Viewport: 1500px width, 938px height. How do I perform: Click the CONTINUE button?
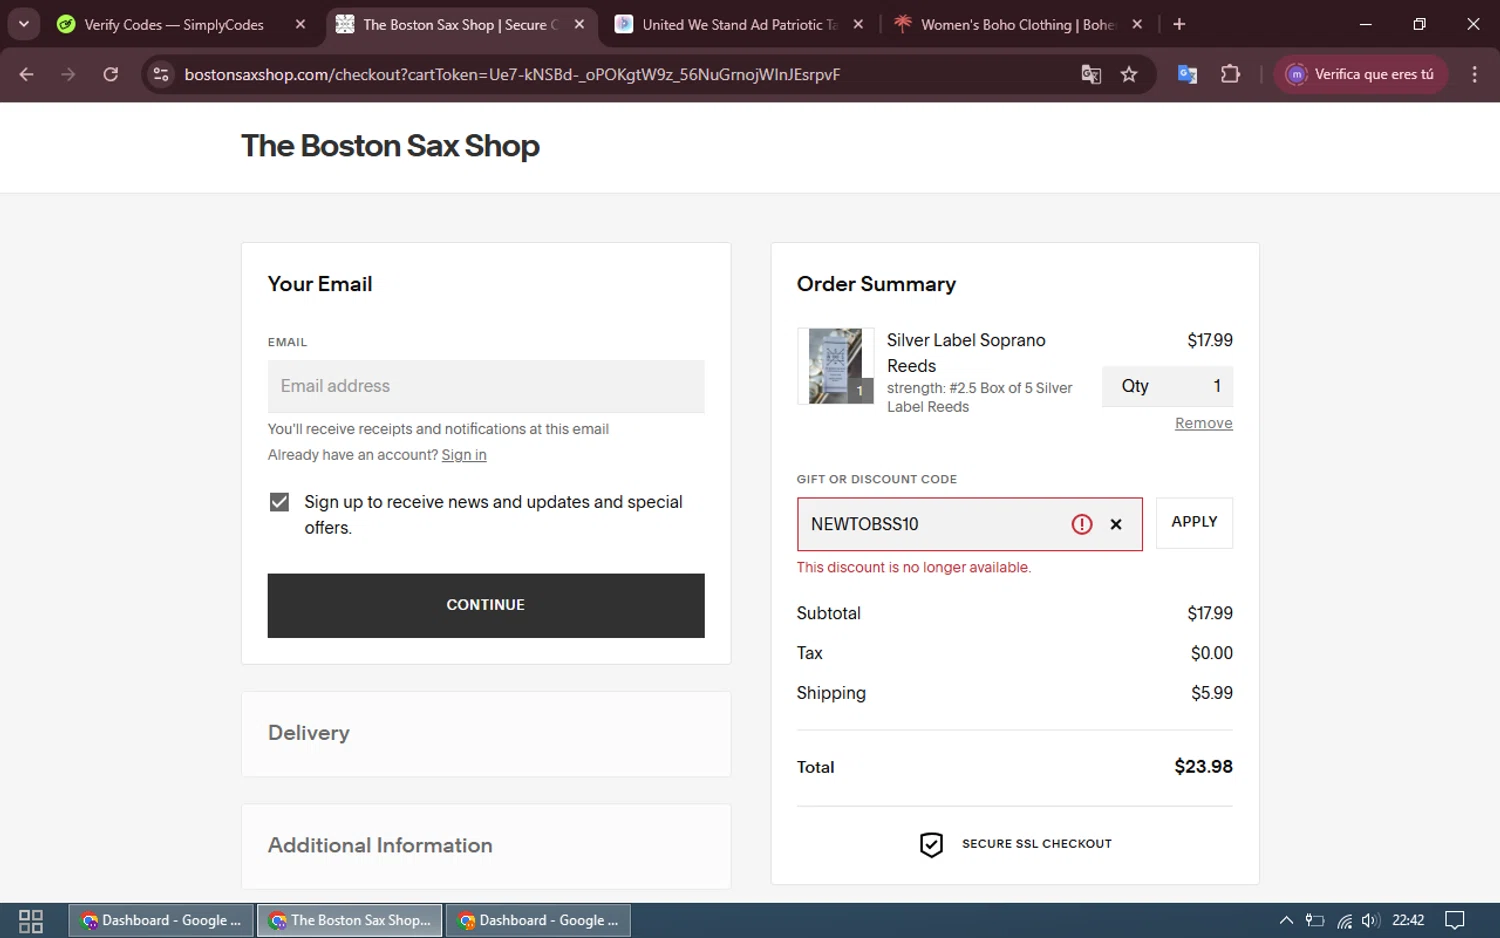tap(486, 605)
